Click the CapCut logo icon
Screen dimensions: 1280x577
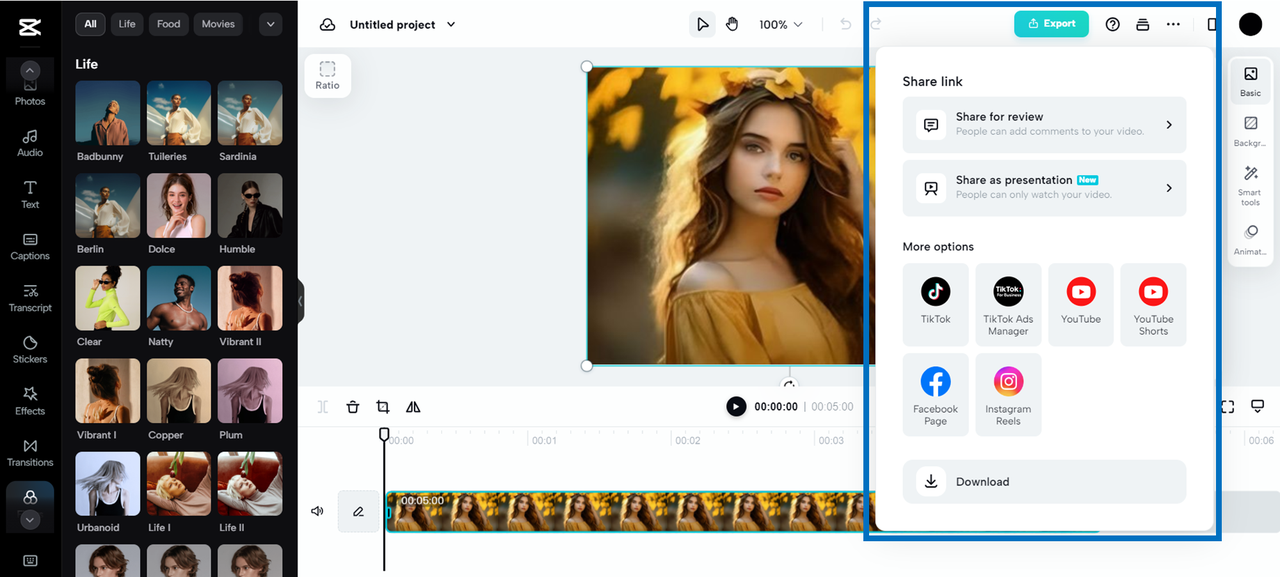[30, 26]
